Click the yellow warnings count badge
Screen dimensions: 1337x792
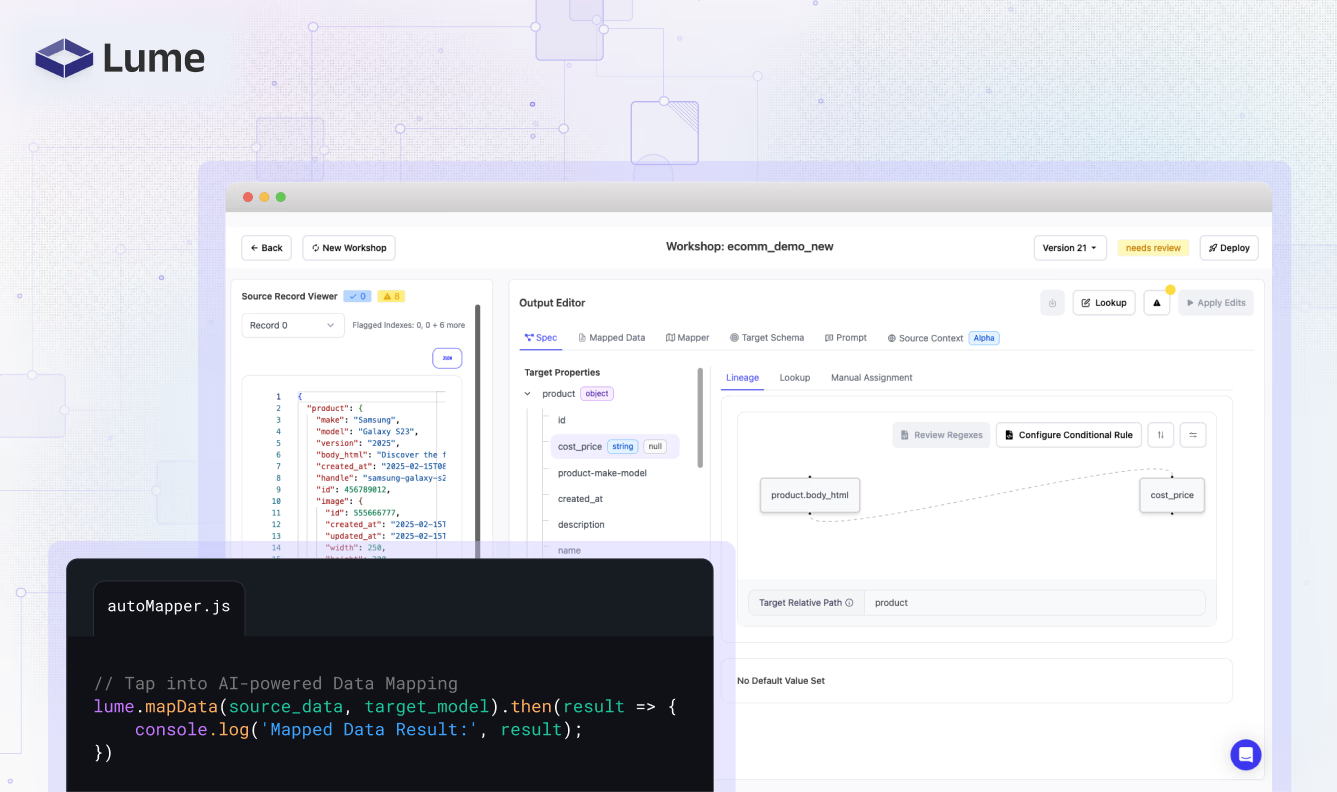pos(390,296)
